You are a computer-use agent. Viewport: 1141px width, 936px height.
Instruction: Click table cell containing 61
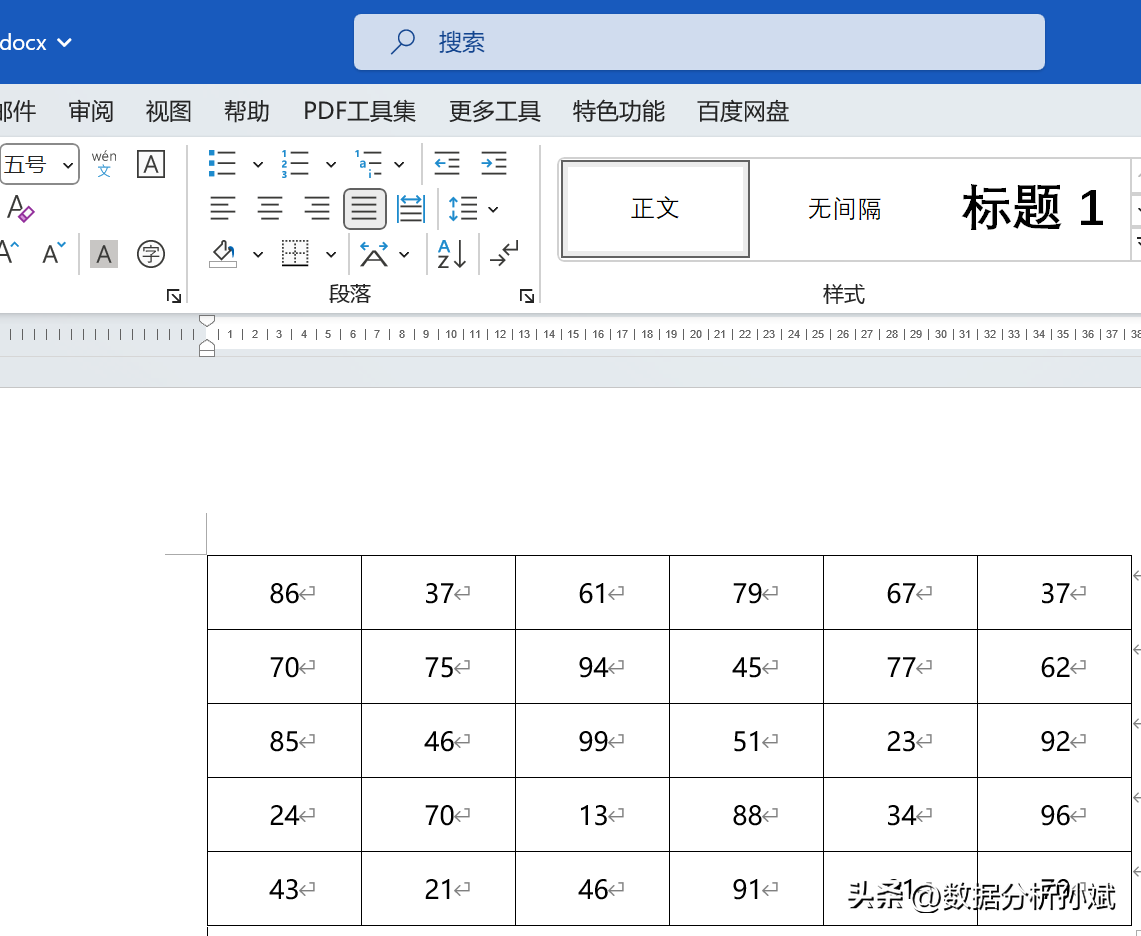pyautogui.click(x=592, y=592)
